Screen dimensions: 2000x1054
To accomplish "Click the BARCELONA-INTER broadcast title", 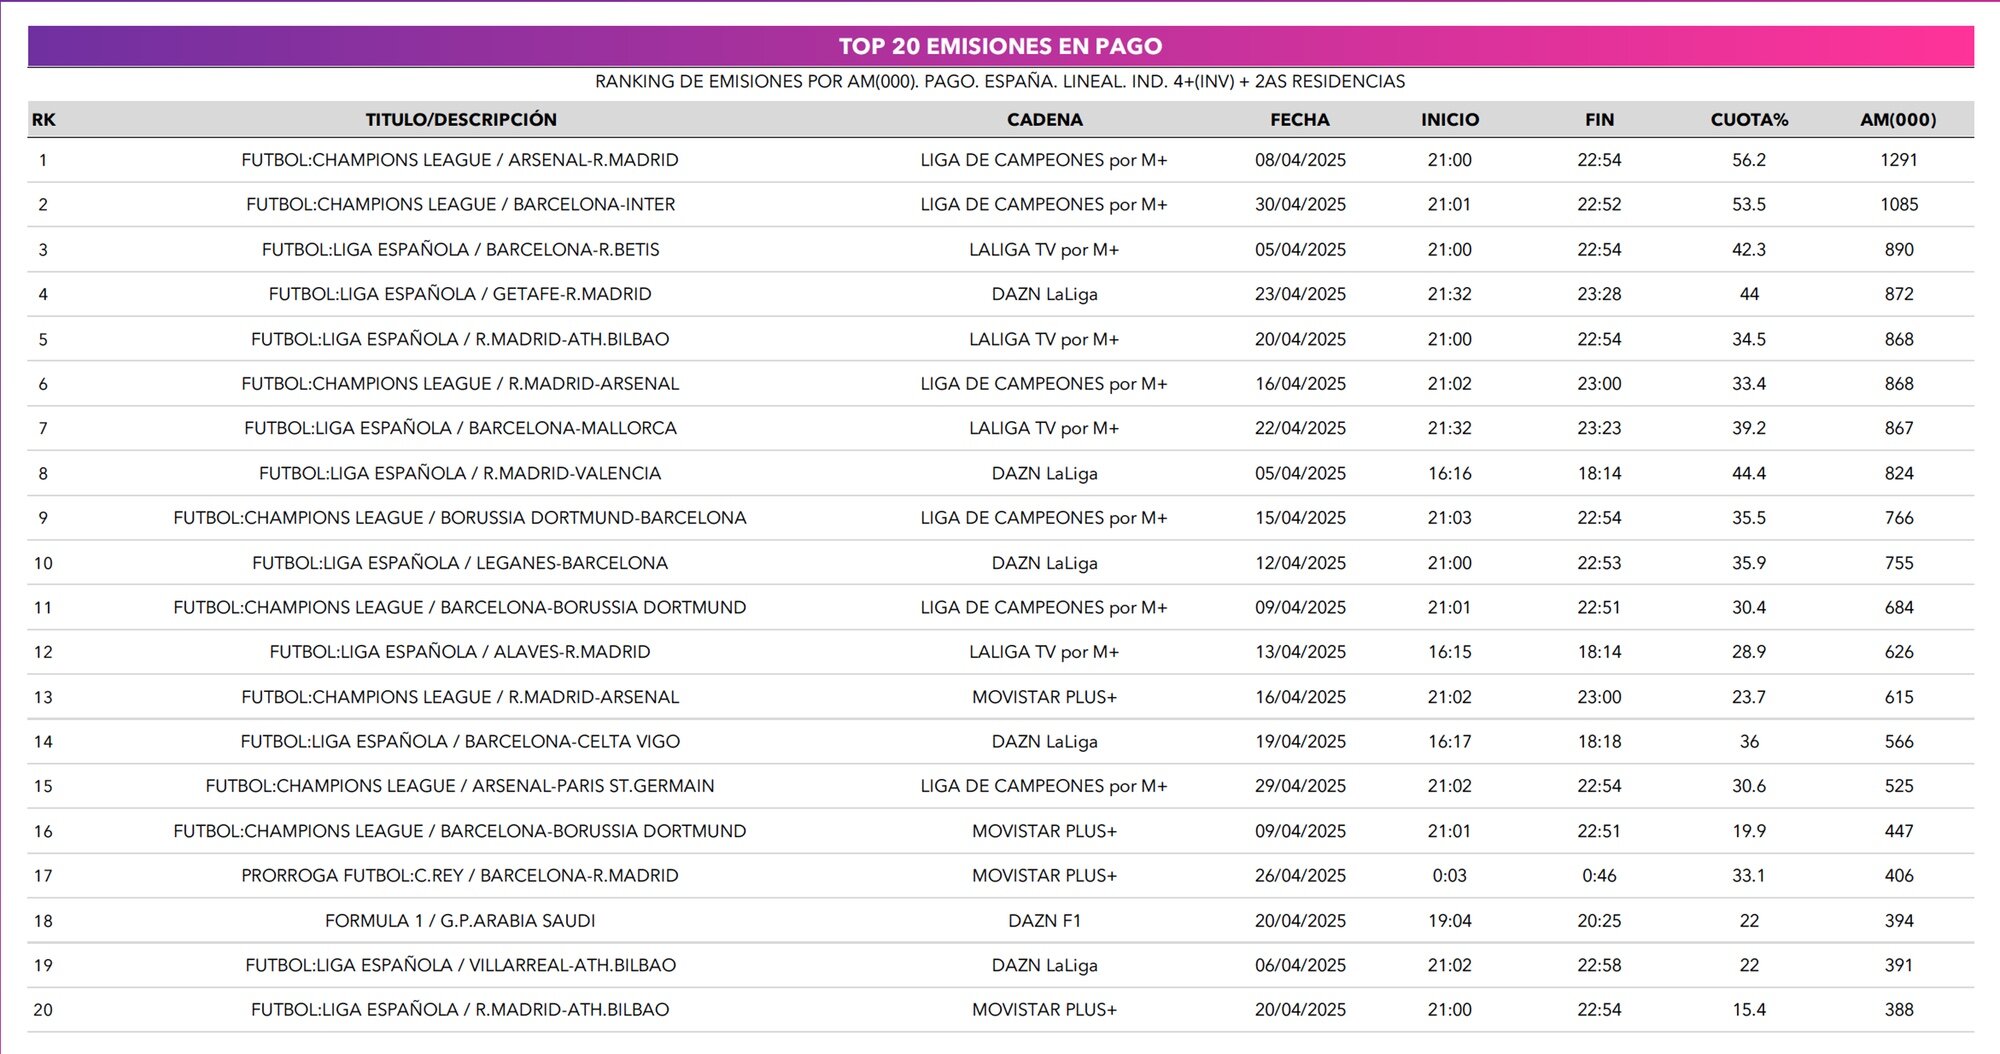I will (460, 205).
